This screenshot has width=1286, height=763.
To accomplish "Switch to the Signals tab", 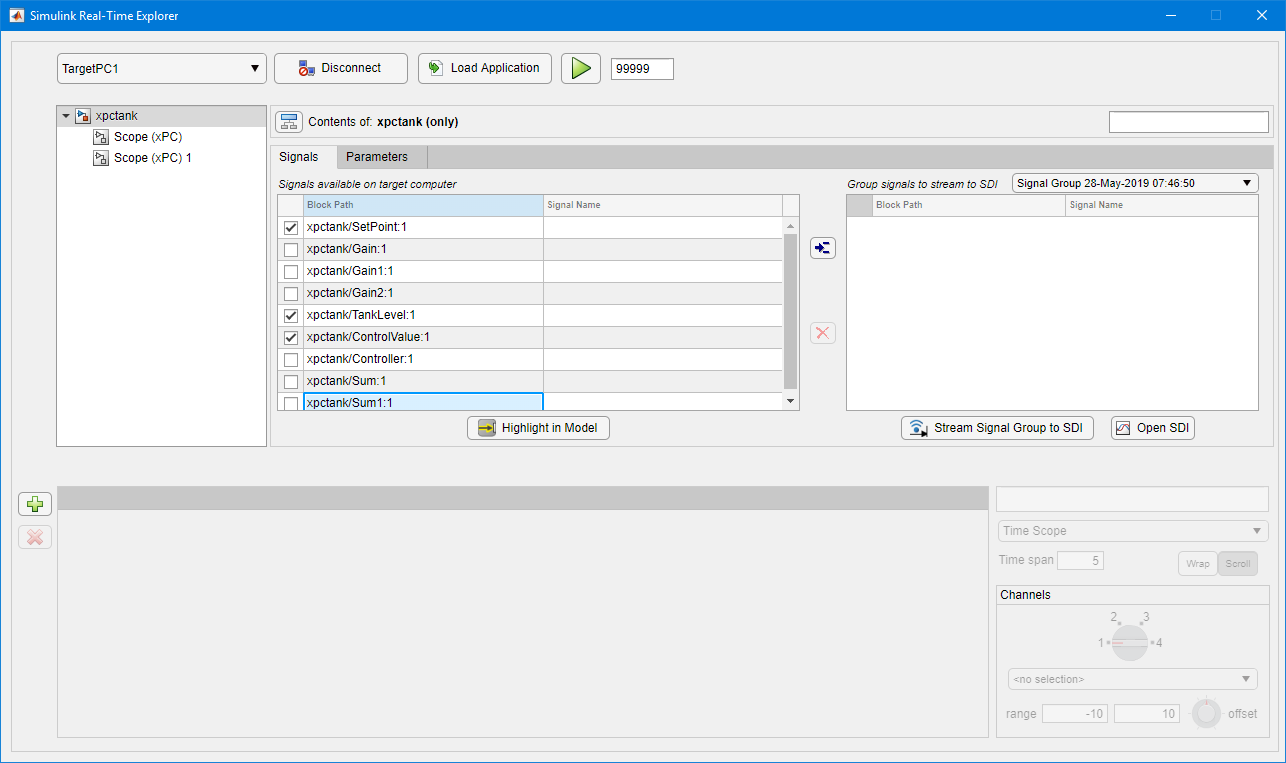I will [x=299, y=157].
